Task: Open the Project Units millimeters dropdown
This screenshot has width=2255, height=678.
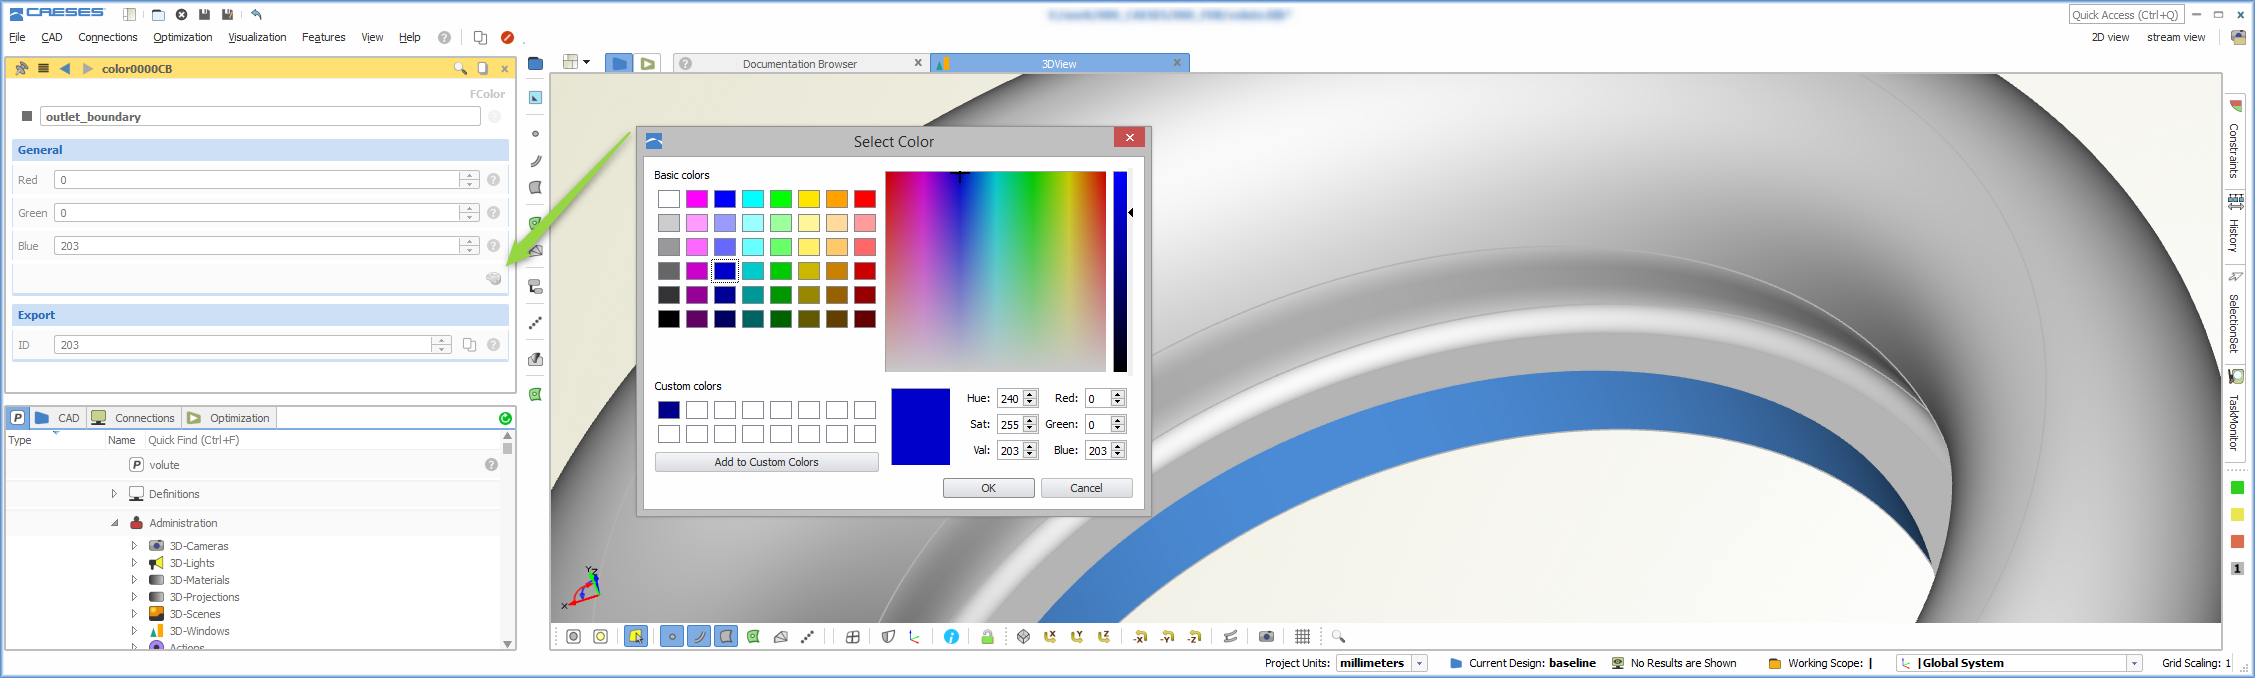Action: [1419, 663]
